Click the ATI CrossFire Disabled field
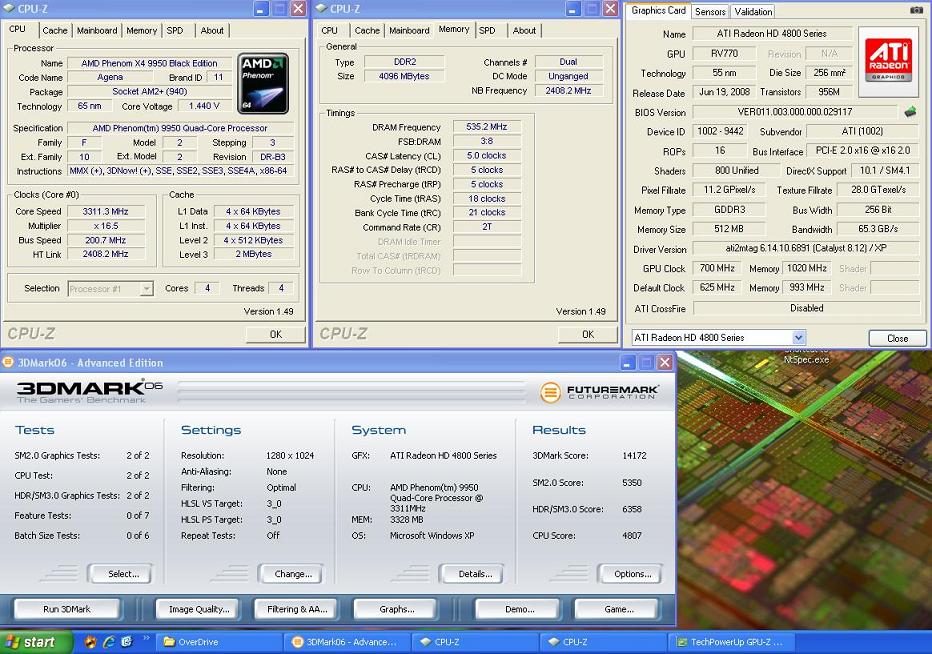The image size is (932, 654). pos(806,308)
